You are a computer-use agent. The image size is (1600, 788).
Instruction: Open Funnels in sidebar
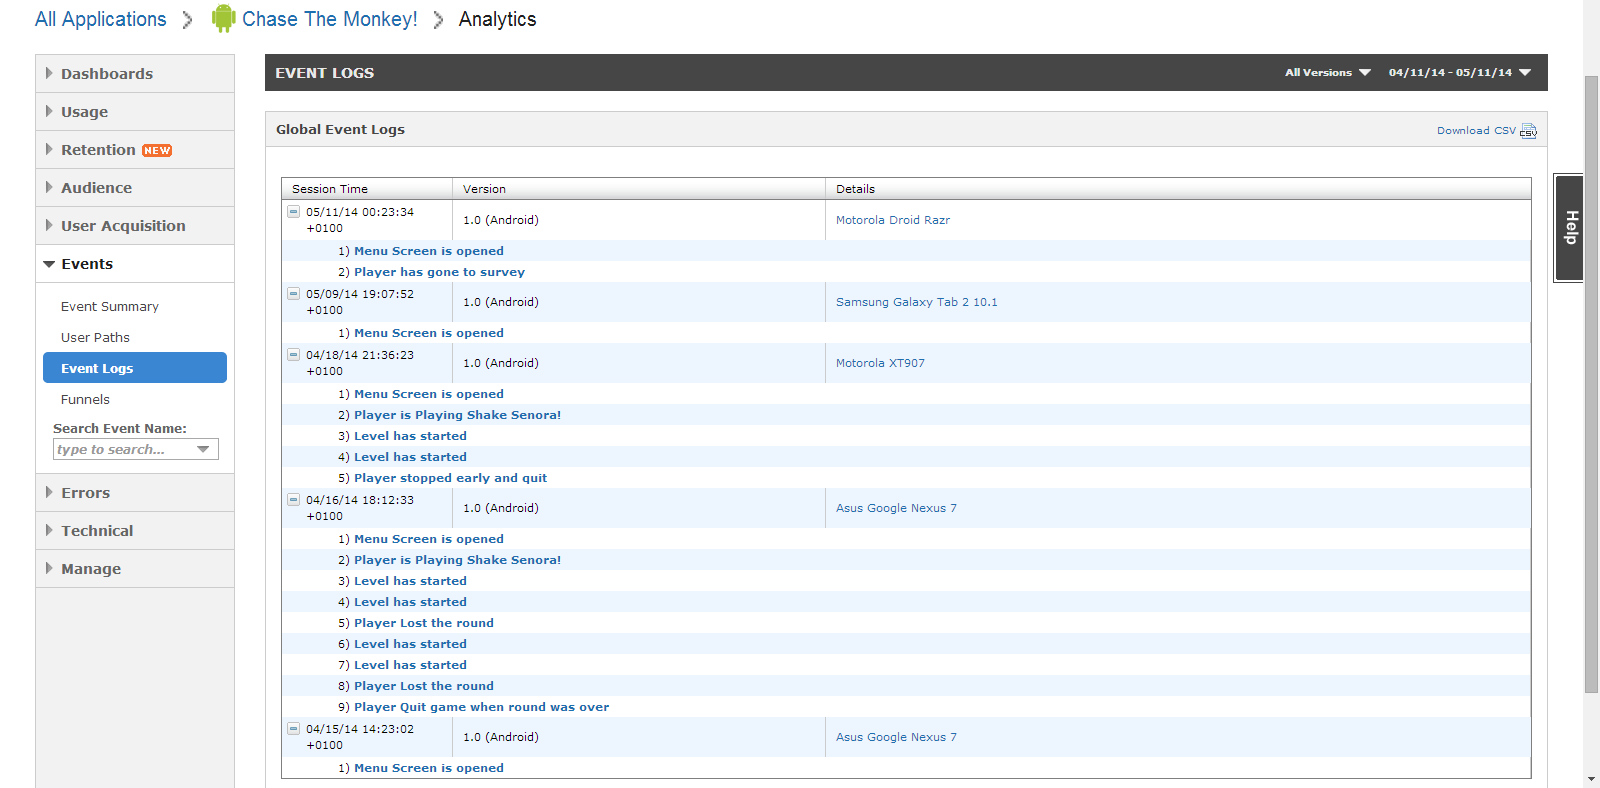click(85, 400)
